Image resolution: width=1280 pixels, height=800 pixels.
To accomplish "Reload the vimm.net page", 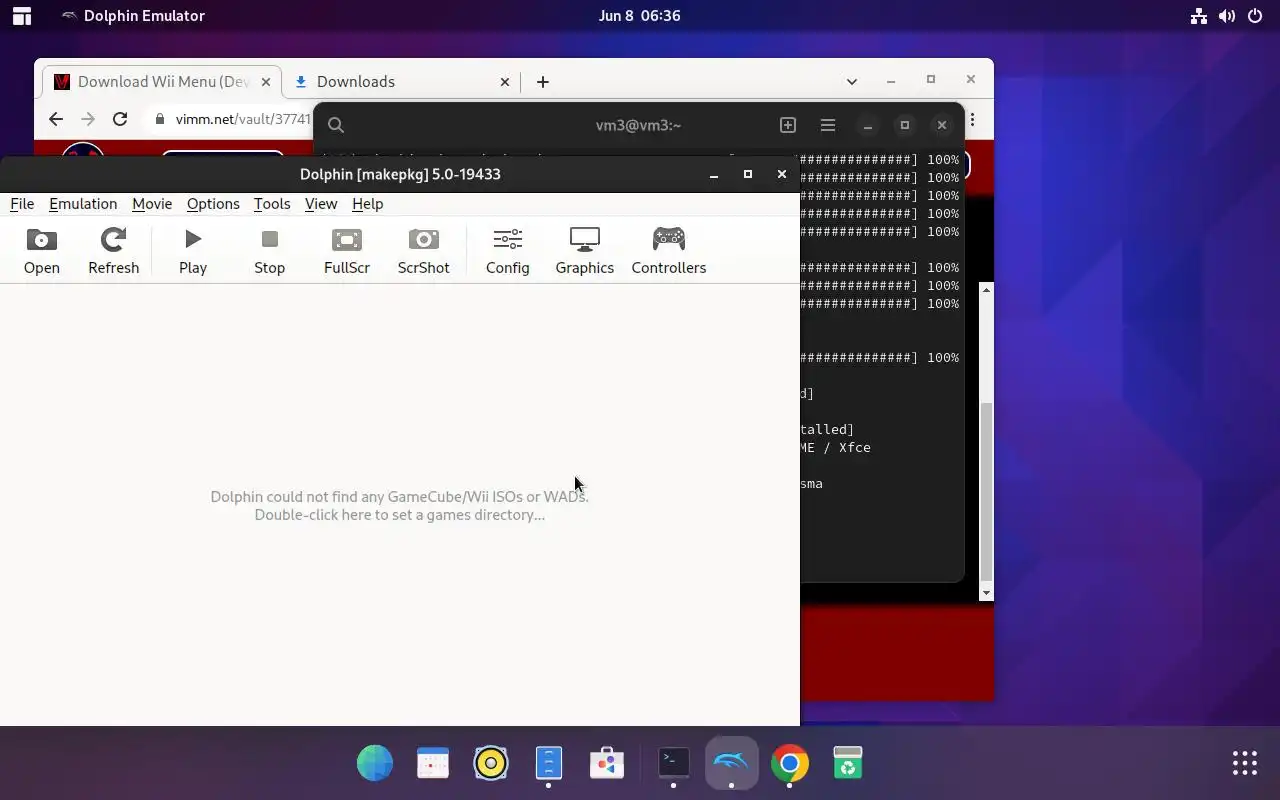I will (120, 119).
